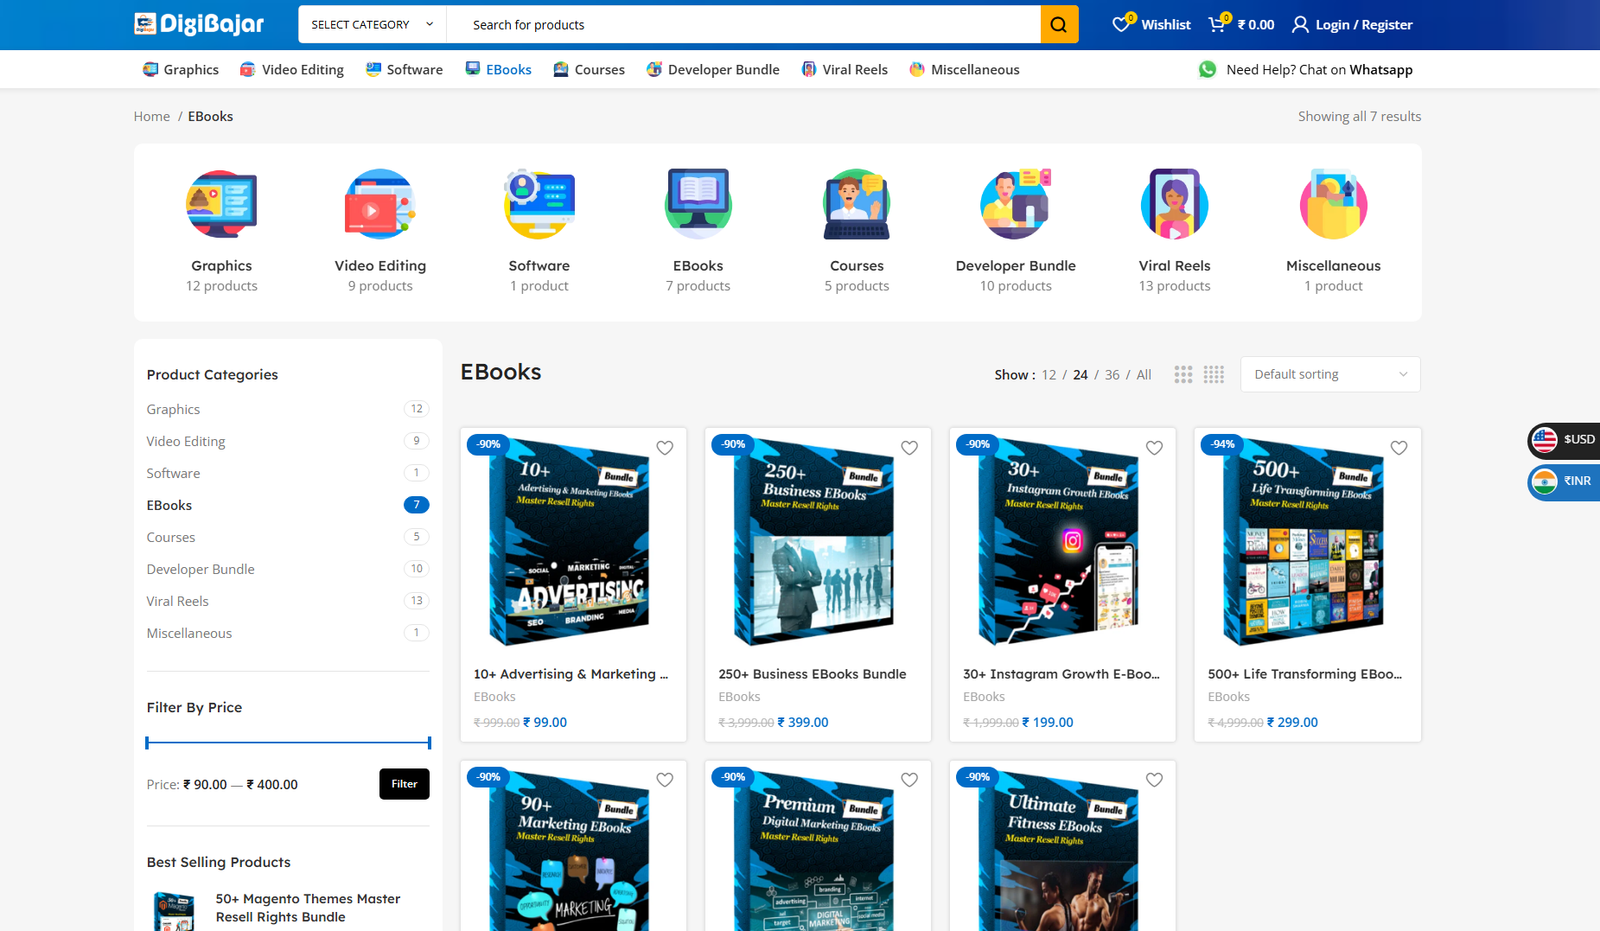Open the 250+ Business EBooks Bundle thumbnail
The height and width of the screenshot is (931, 1600).
tap(818, 541)
